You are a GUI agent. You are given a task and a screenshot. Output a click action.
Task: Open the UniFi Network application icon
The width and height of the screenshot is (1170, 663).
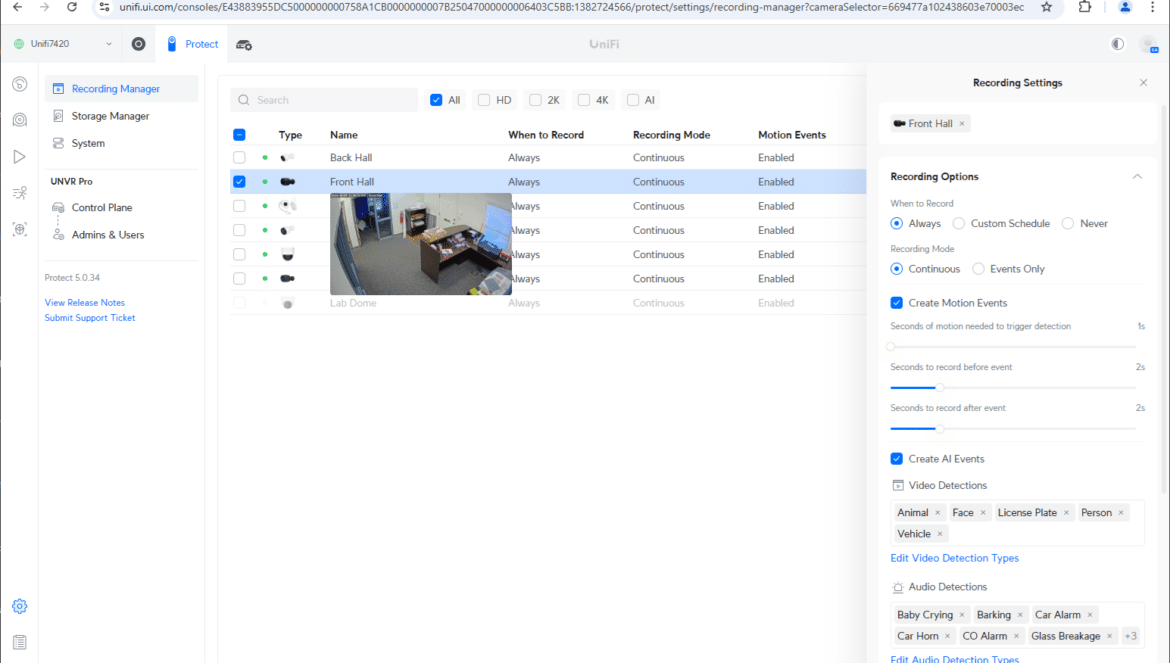click(x=139, y=44)
